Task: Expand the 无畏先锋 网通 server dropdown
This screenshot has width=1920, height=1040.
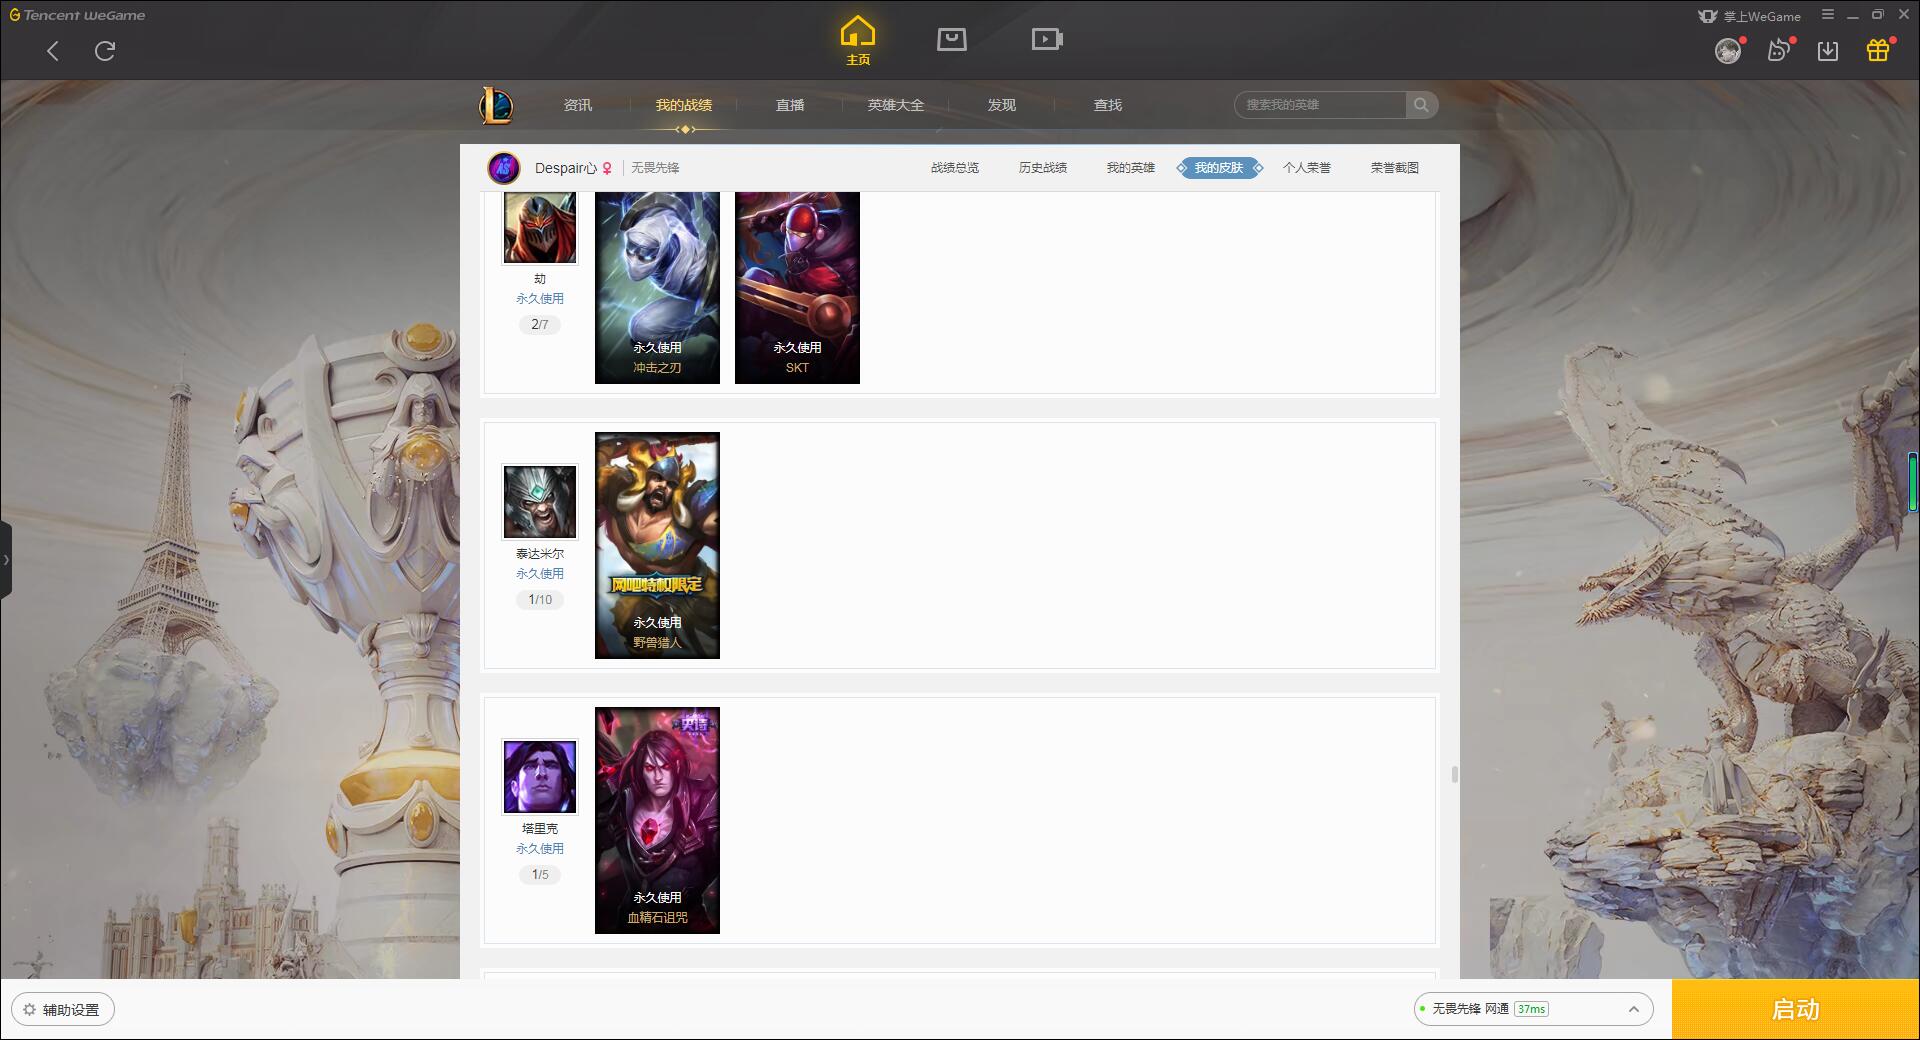Action: pyautogui.click(x=1532, y=1009)
